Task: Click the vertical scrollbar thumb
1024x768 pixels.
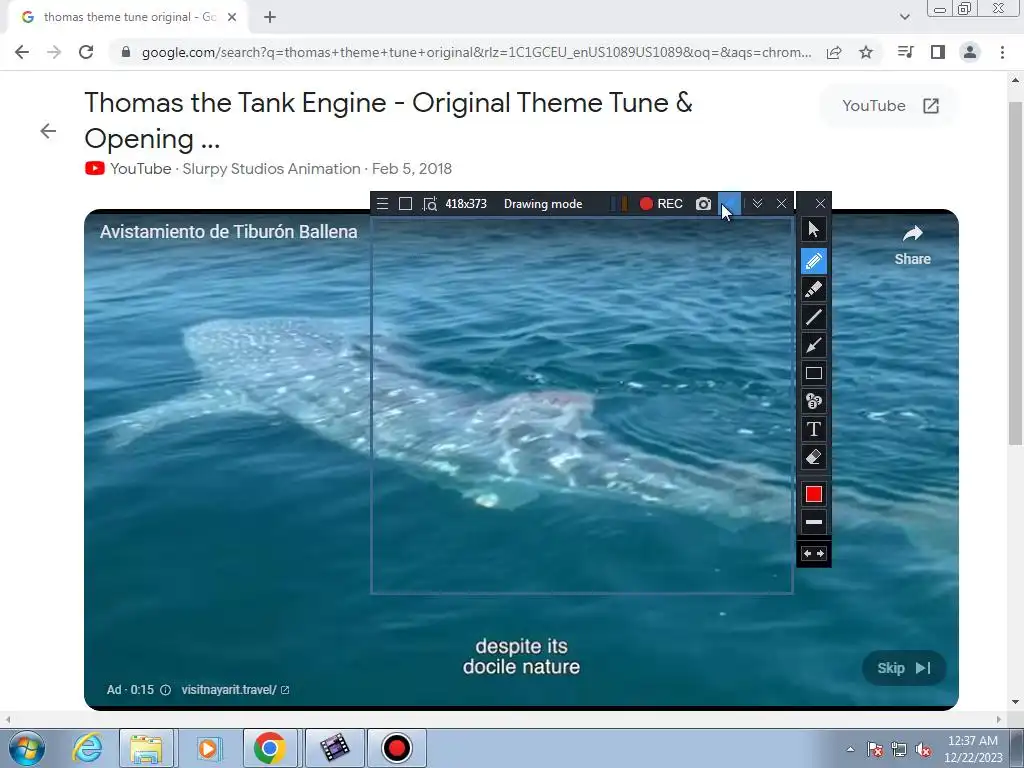Action: [x=1015, y=274]
